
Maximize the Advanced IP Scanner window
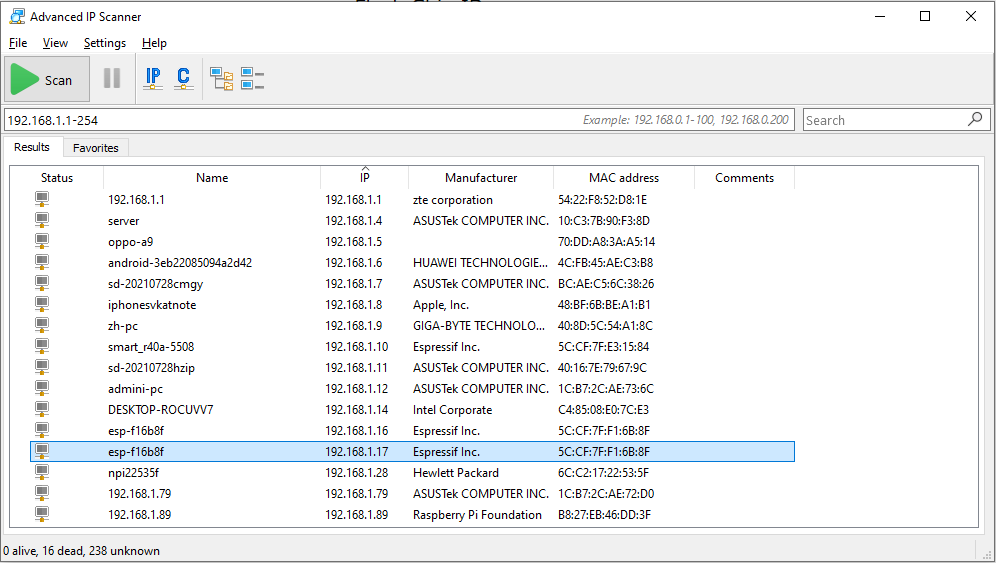click(925, 17)
